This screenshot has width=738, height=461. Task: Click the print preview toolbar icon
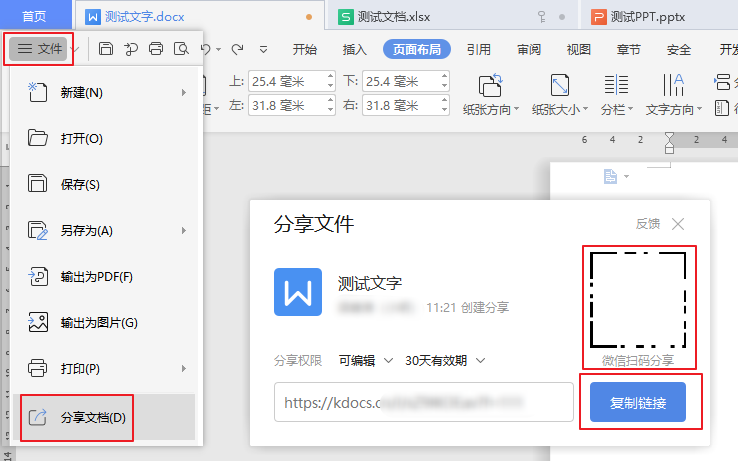(x=181, y=49)
